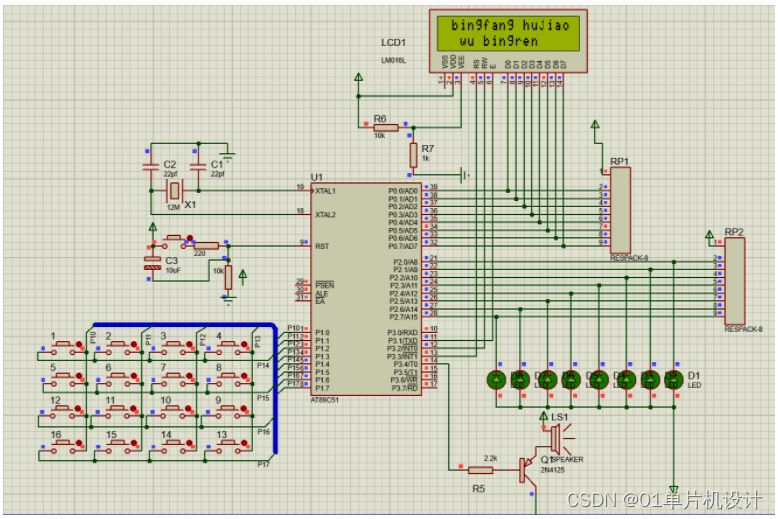
Task: Click keypad push button 3
Action: point(173,347)
